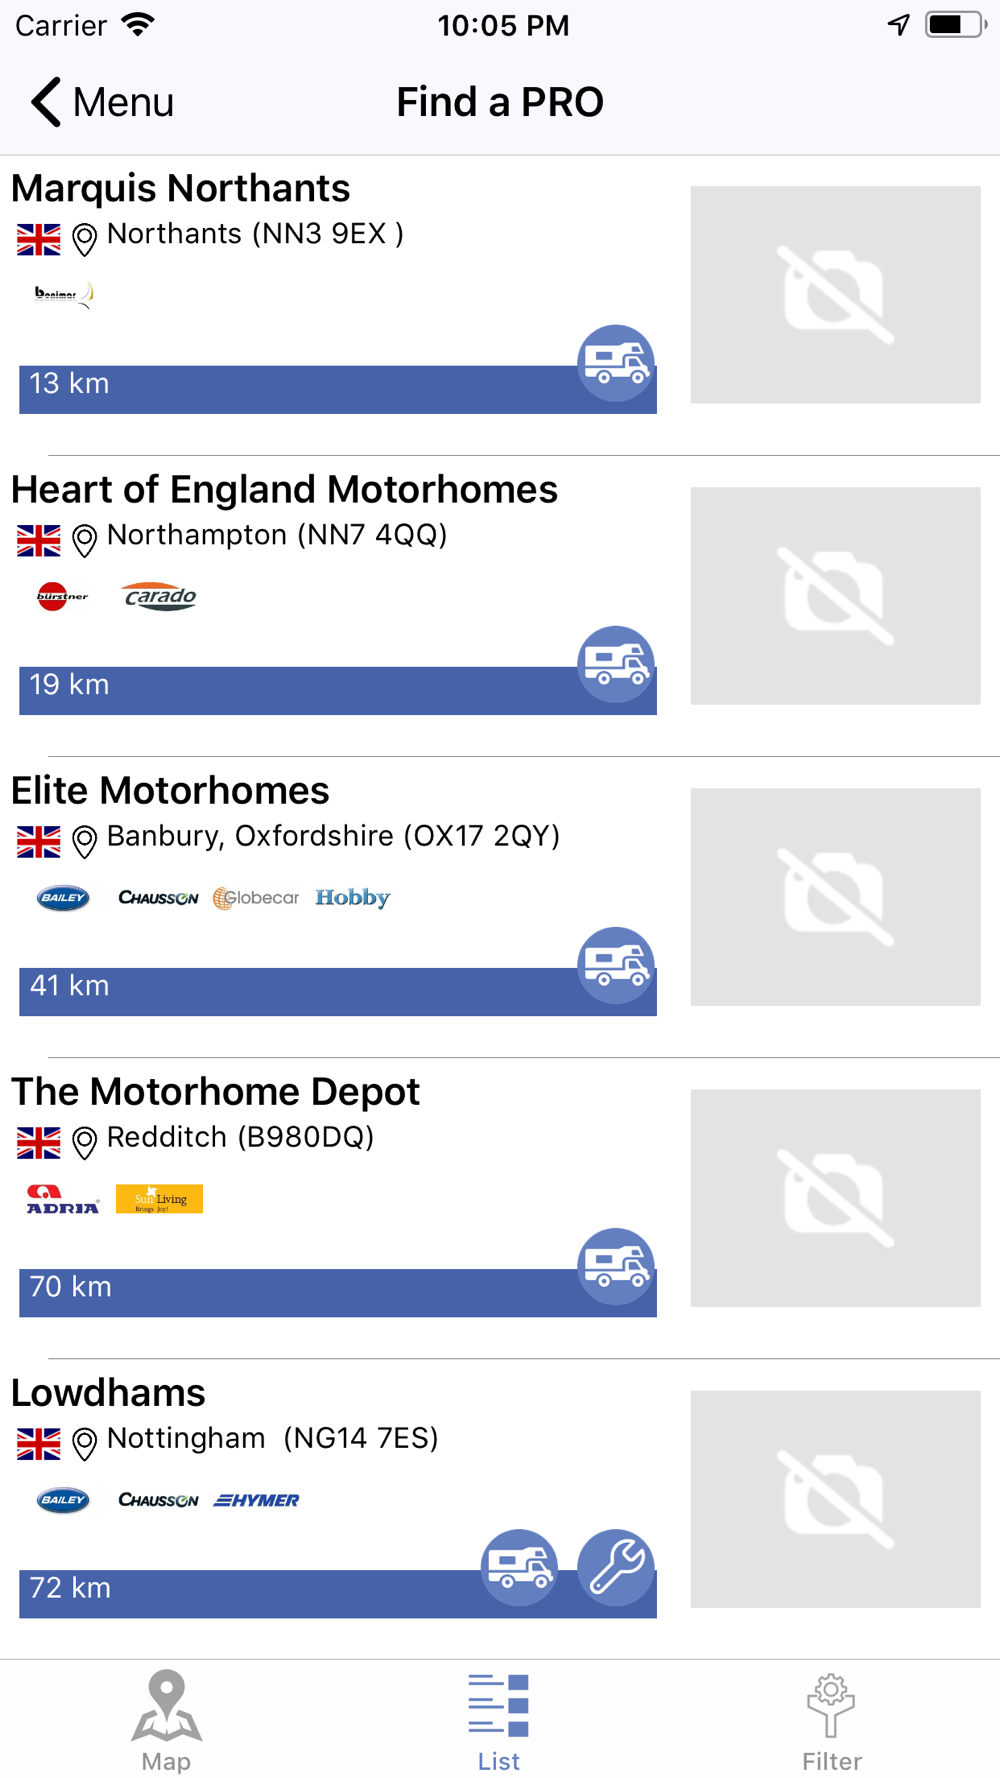The image size is (1000, 1778).
Task: Tap the Adria brand logo
Action: pos(63,1199)
